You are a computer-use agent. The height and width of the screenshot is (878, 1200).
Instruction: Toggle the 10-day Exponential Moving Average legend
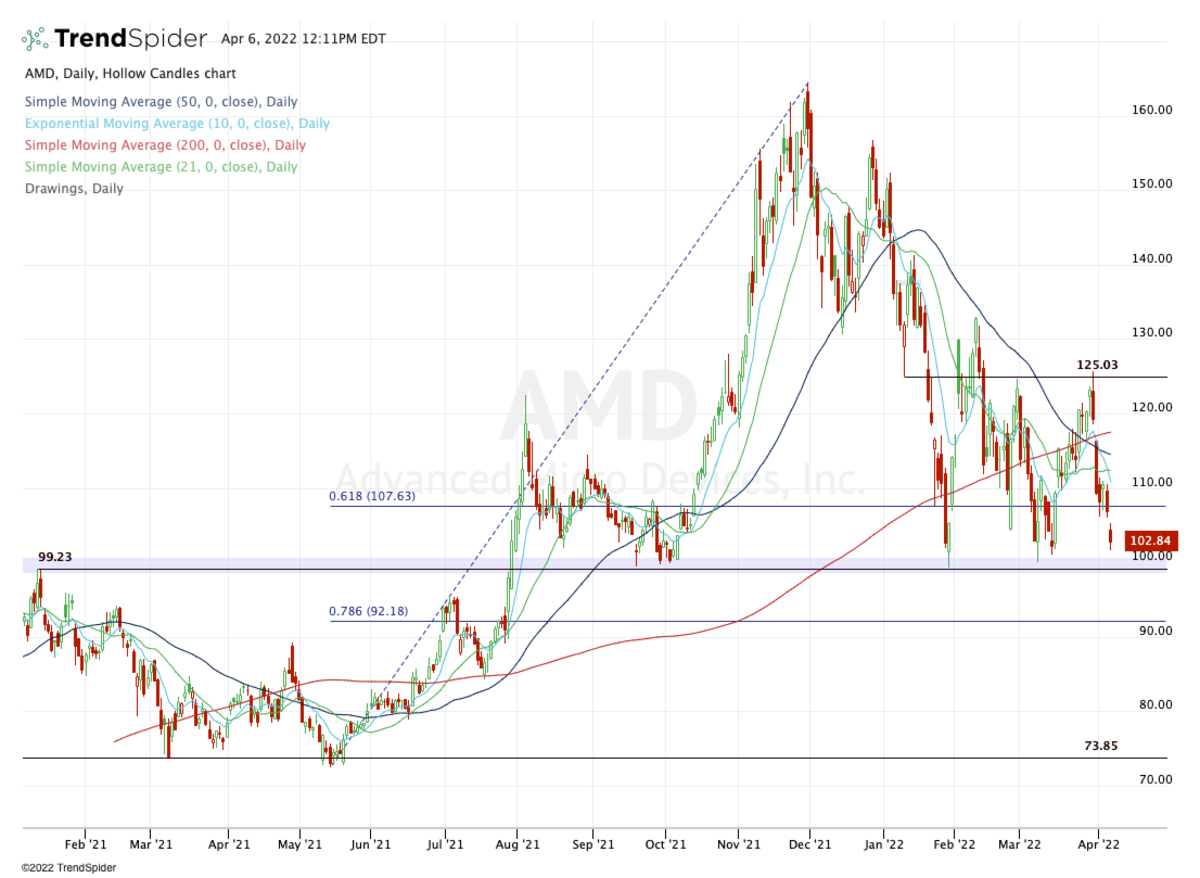(177, 124)
